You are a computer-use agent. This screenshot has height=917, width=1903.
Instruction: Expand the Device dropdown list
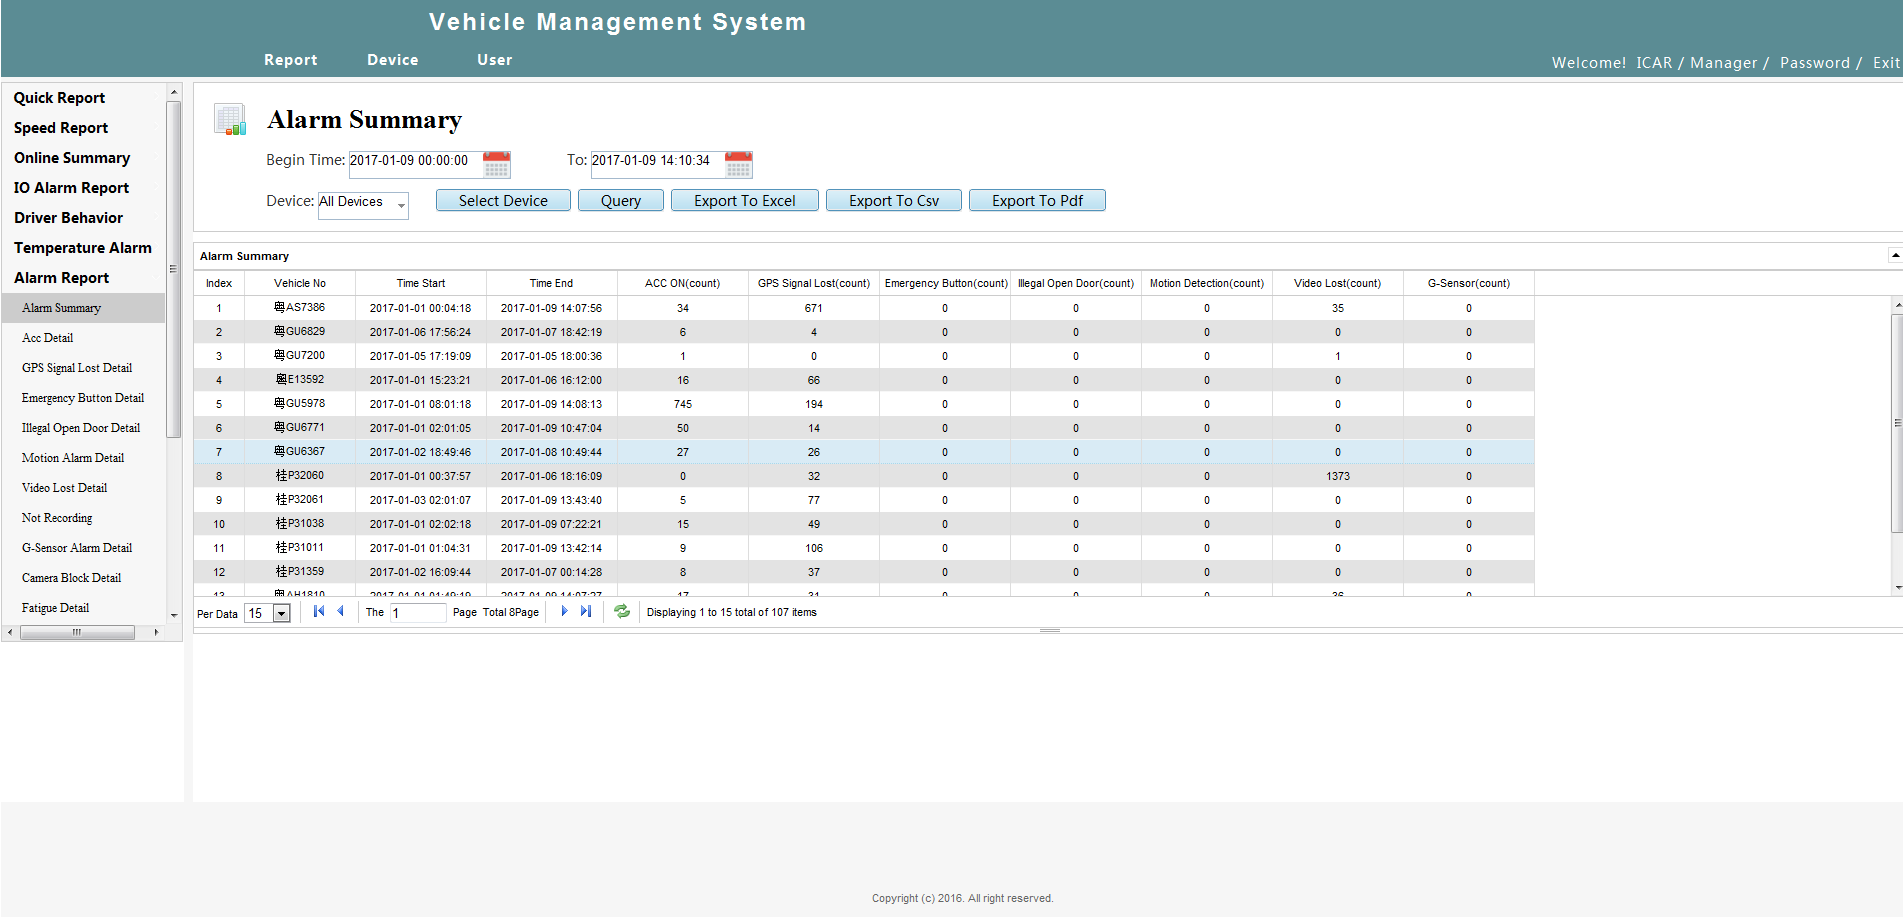tap(401, 205)
